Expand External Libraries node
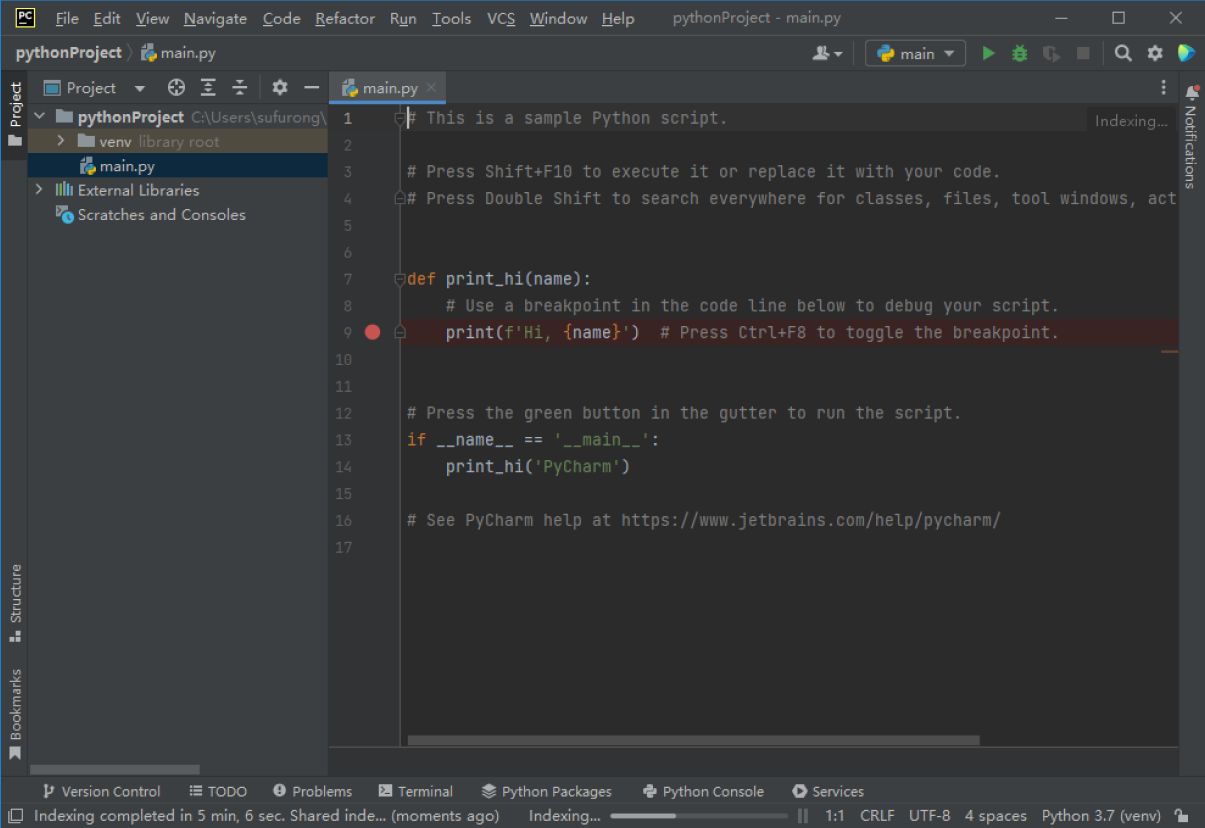1205x828 pixels. pos(39,190)
